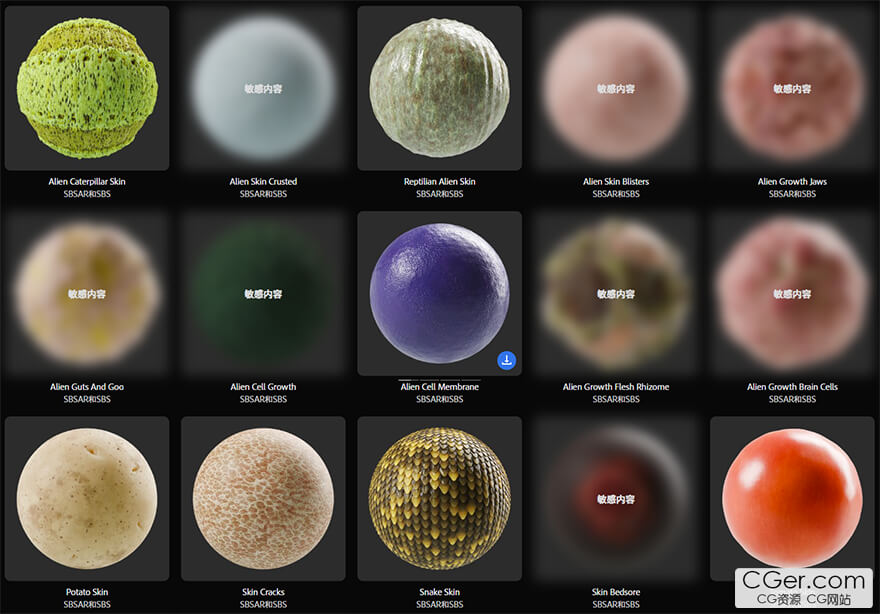This screenshot has height=614, width=880.
Task: Open the Potato Skin material thumbnail
Action: [87, 499]
